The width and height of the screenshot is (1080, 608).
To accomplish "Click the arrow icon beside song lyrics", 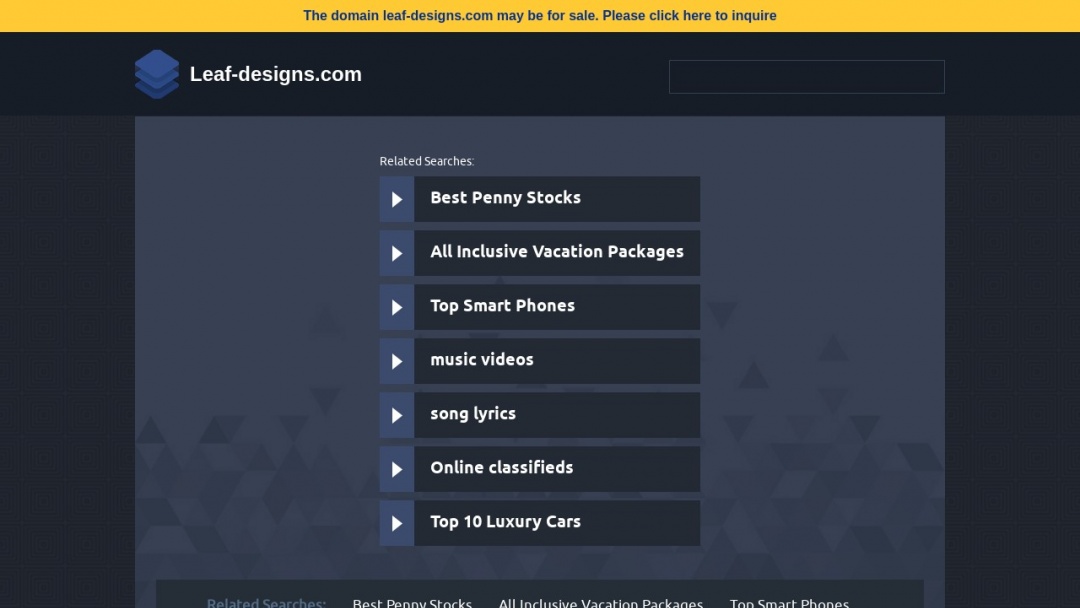I will tap(396, 415).
